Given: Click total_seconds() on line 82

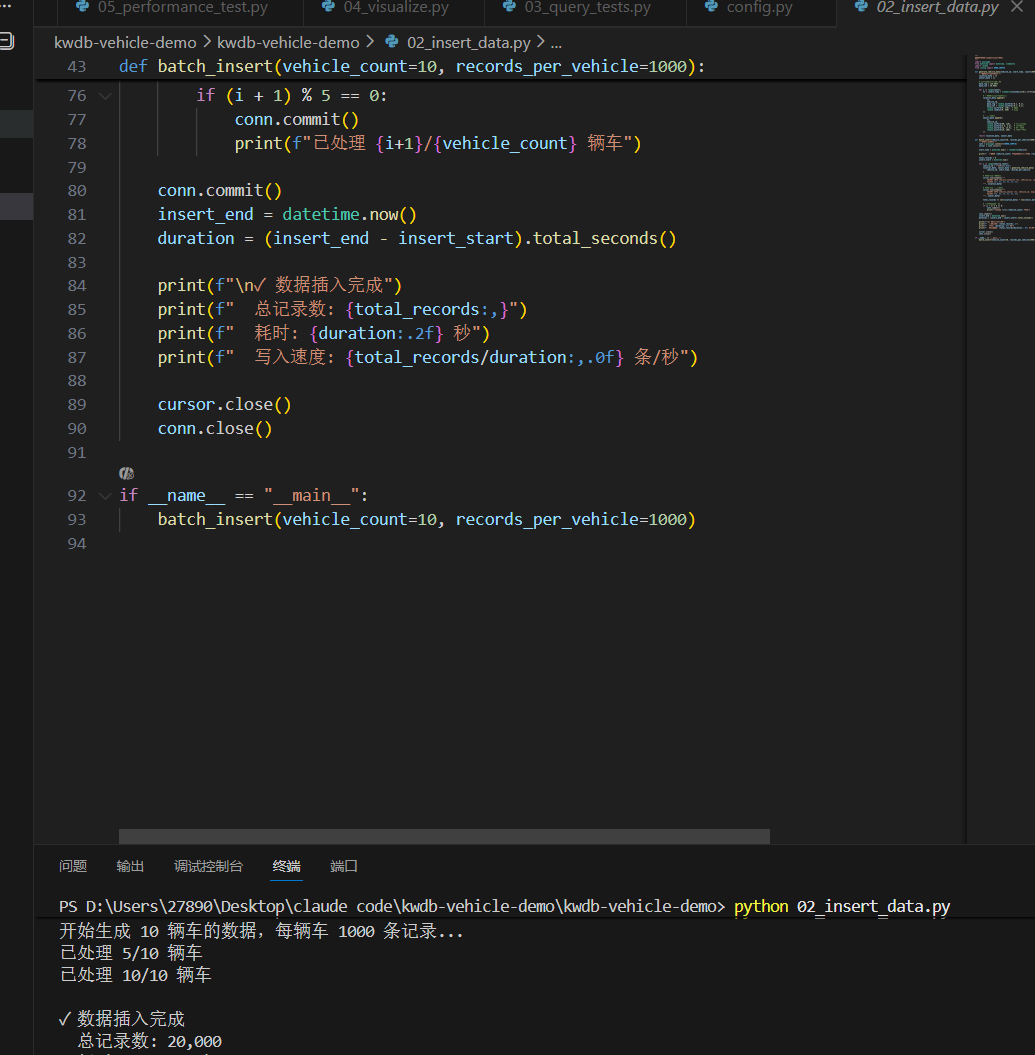Looking at the screenshot, I should (x=604, y=239).
